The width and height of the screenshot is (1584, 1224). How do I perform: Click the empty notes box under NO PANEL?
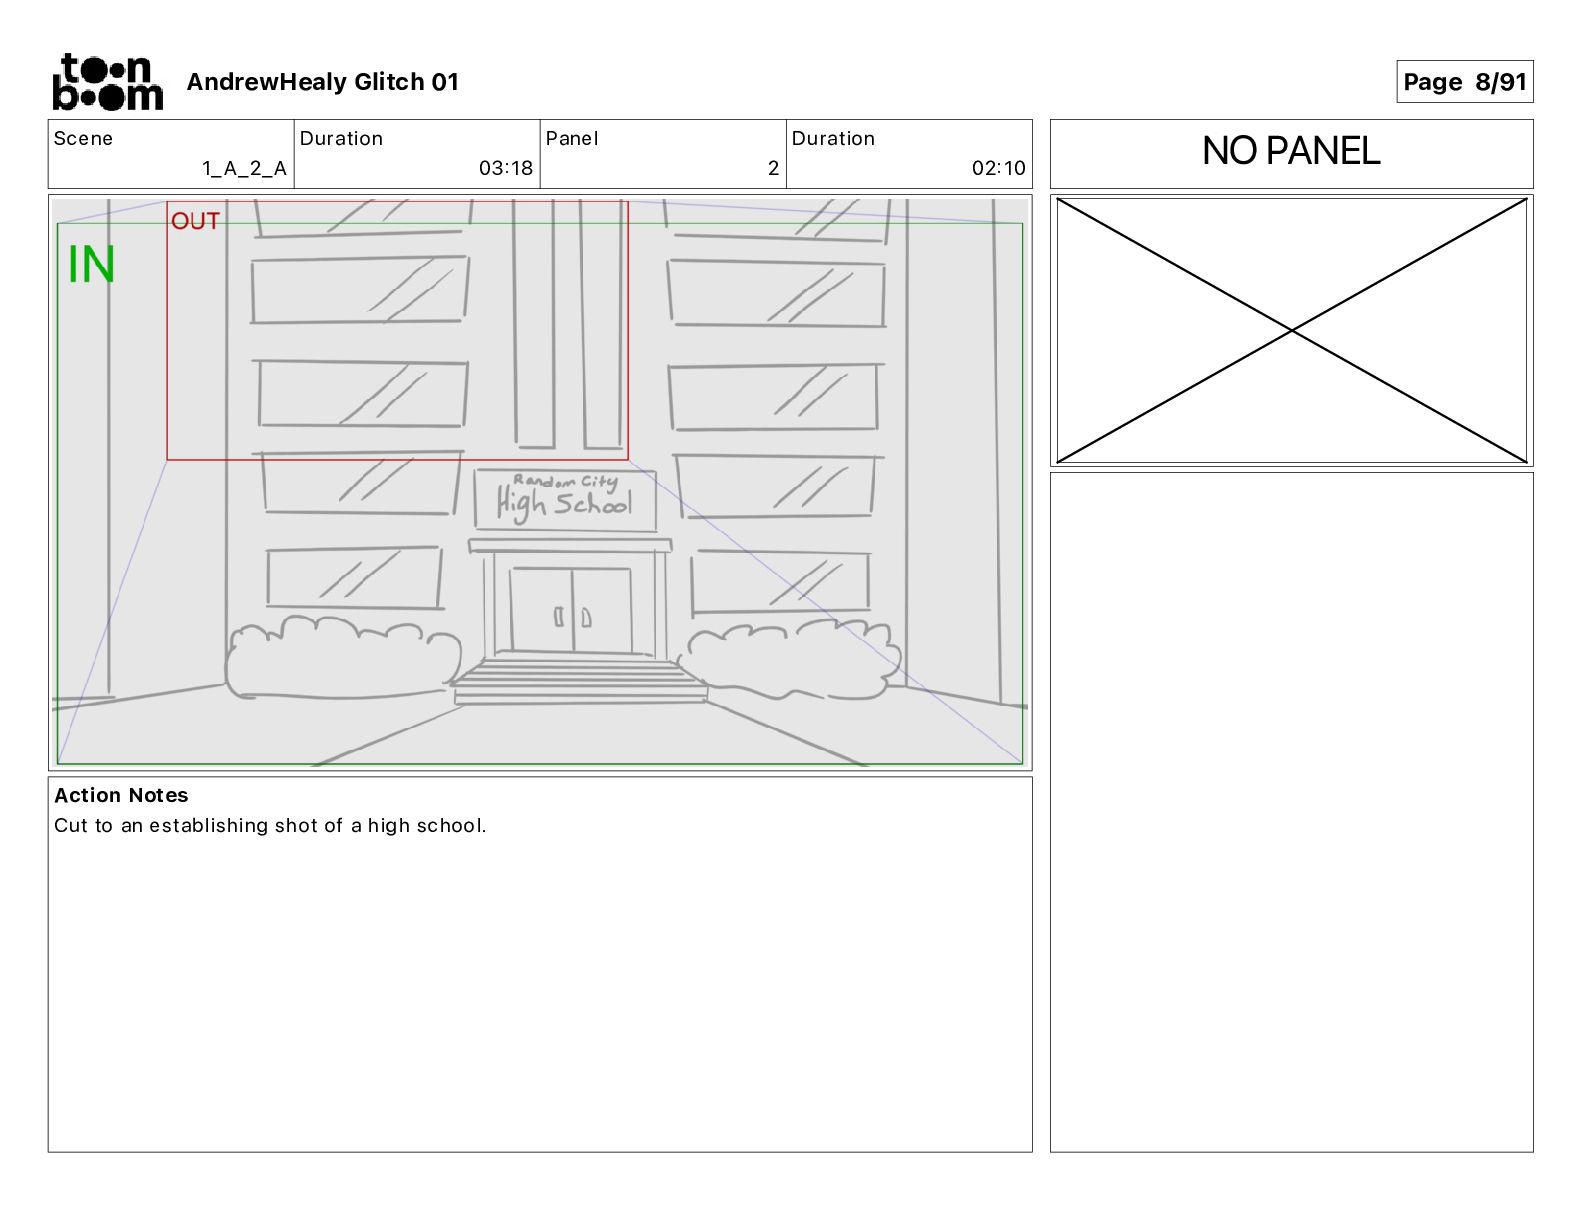[x=1291, y=812]
